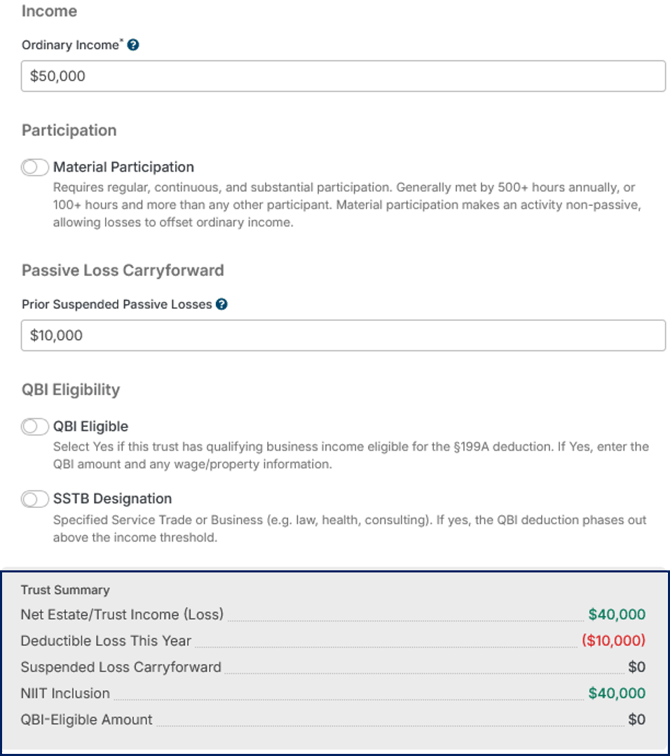The image size is (670, 756).
Task: Turn on the QBI Eligible switch
Action: (x=35, y=427)
